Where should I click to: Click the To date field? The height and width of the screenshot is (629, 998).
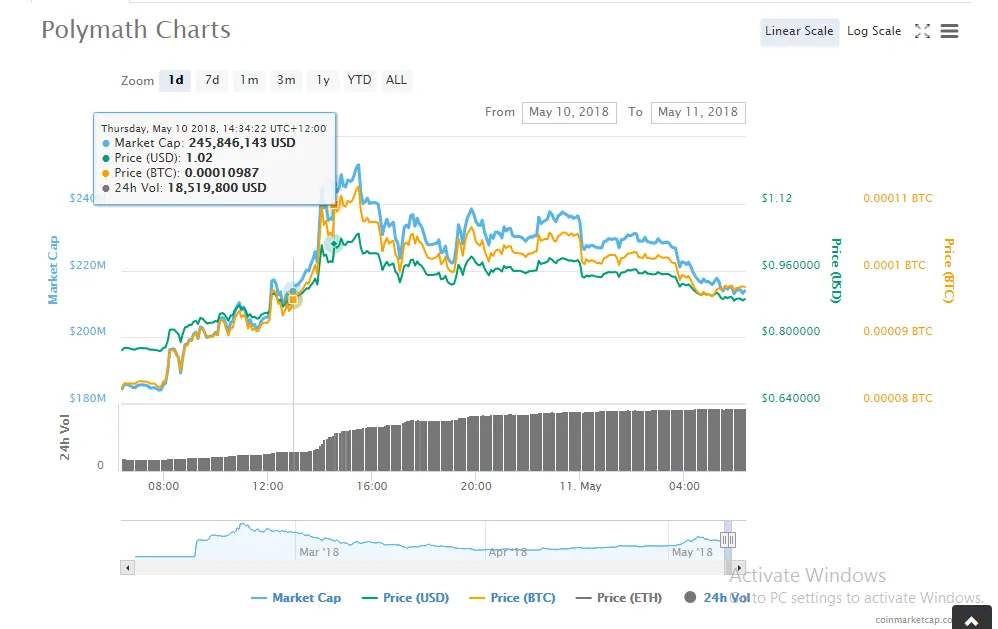[x=698, y=112]
